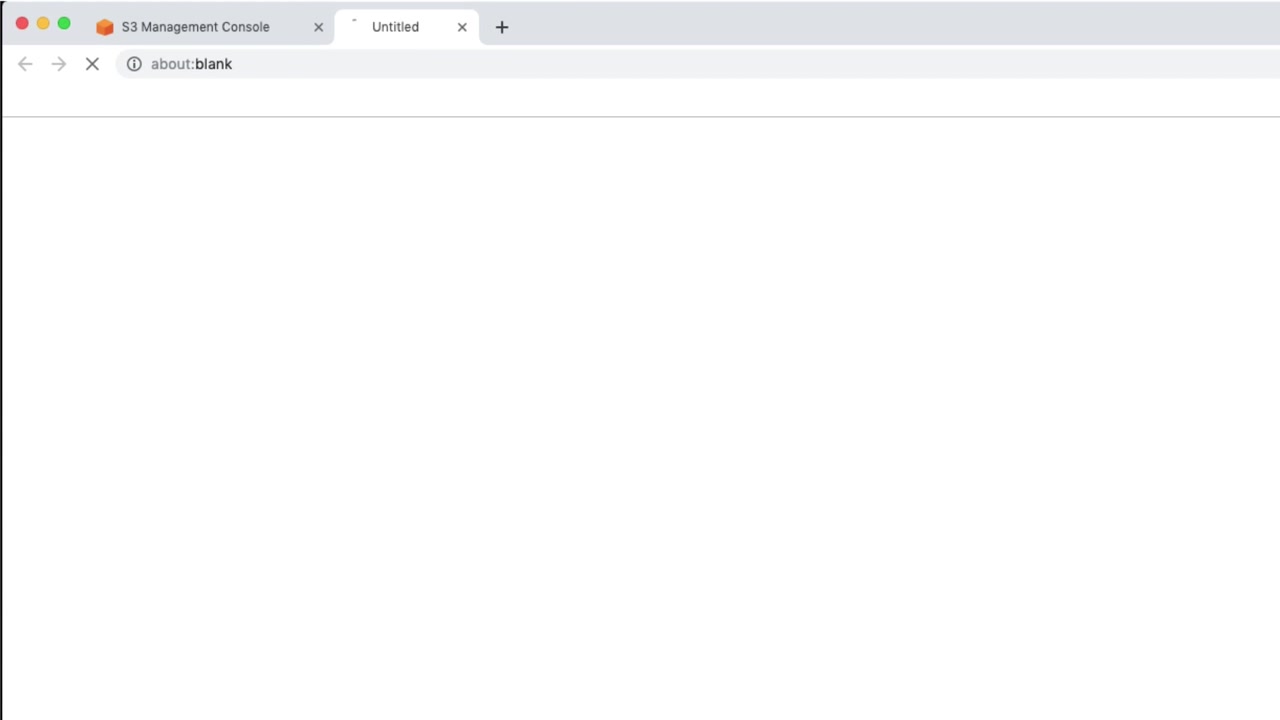This screenshot has width=1280, height=720.
Task: Go forward using the forward arrow
Action: (59, 64)
